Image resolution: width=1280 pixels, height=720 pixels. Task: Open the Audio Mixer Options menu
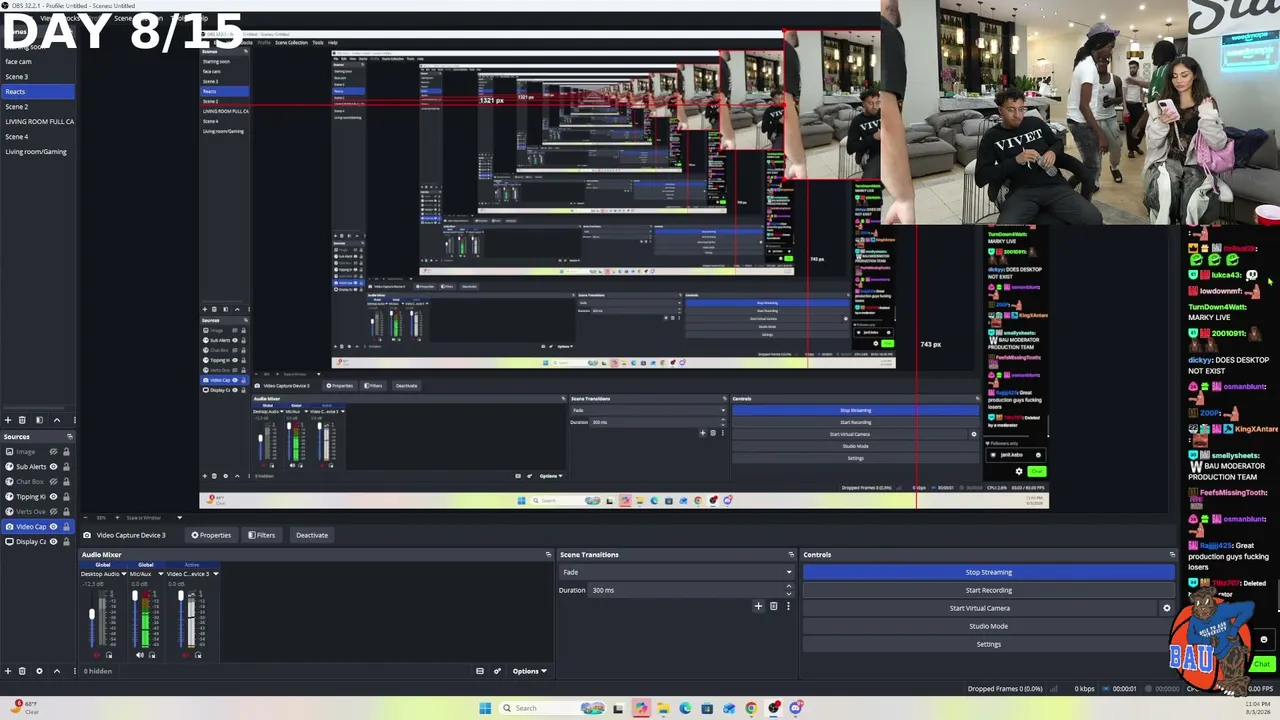coord(529,671)
